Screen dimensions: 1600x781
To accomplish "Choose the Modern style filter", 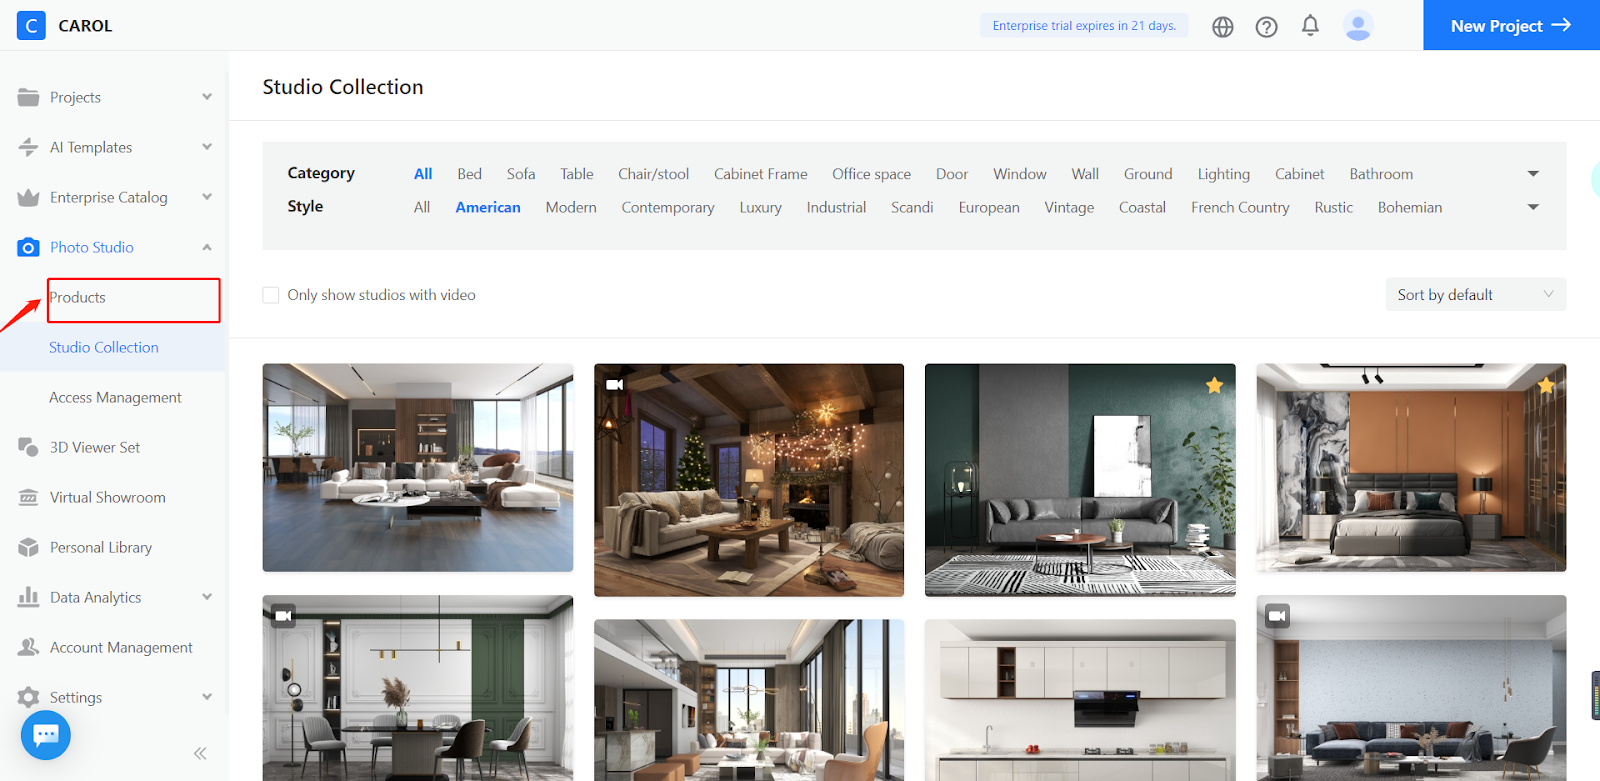I will 571,207.
